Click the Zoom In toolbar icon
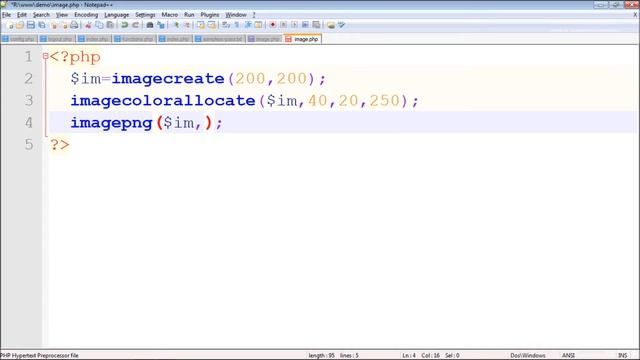 click(x=176, y=25)
